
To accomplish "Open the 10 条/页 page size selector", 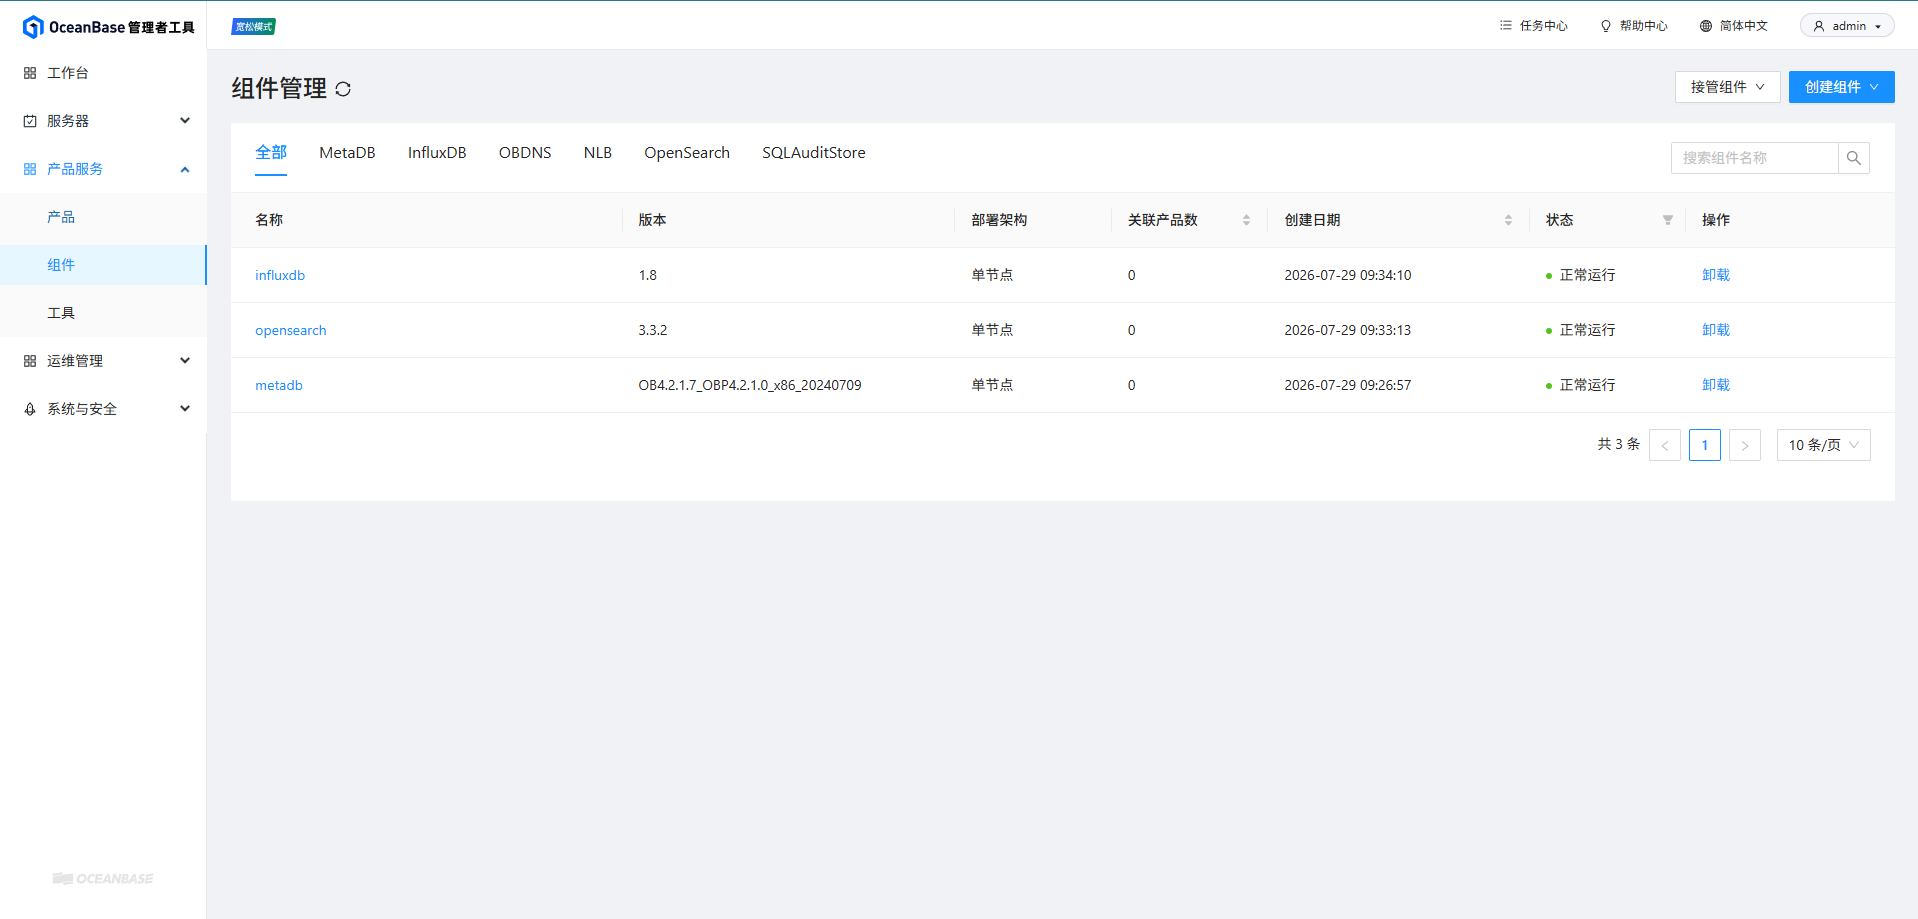I will [x=1823, y=445].
